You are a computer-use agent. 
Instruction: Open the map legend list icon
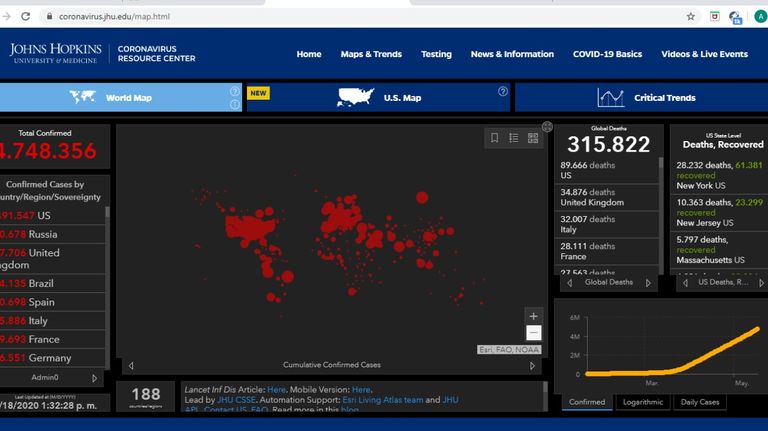[x=513, y=138]
